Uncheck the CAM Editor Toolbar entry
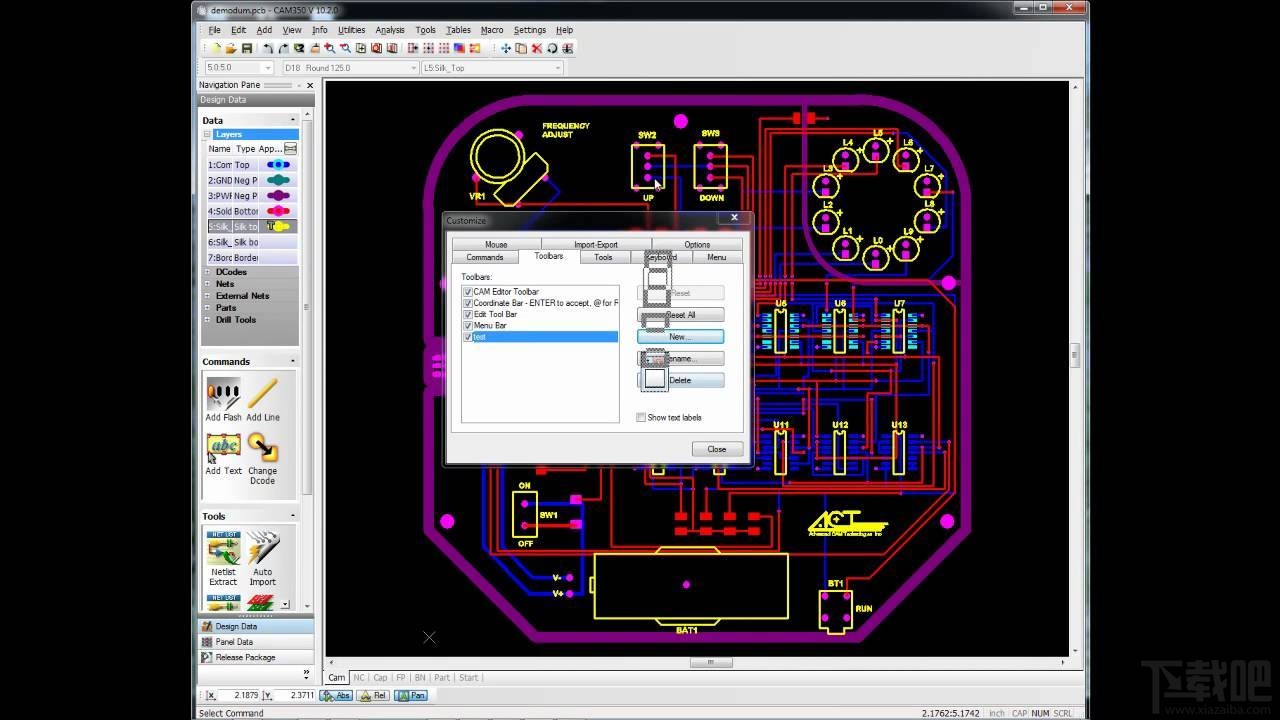The height and width of the screenshot is (720, 1280). coord(467,291)
